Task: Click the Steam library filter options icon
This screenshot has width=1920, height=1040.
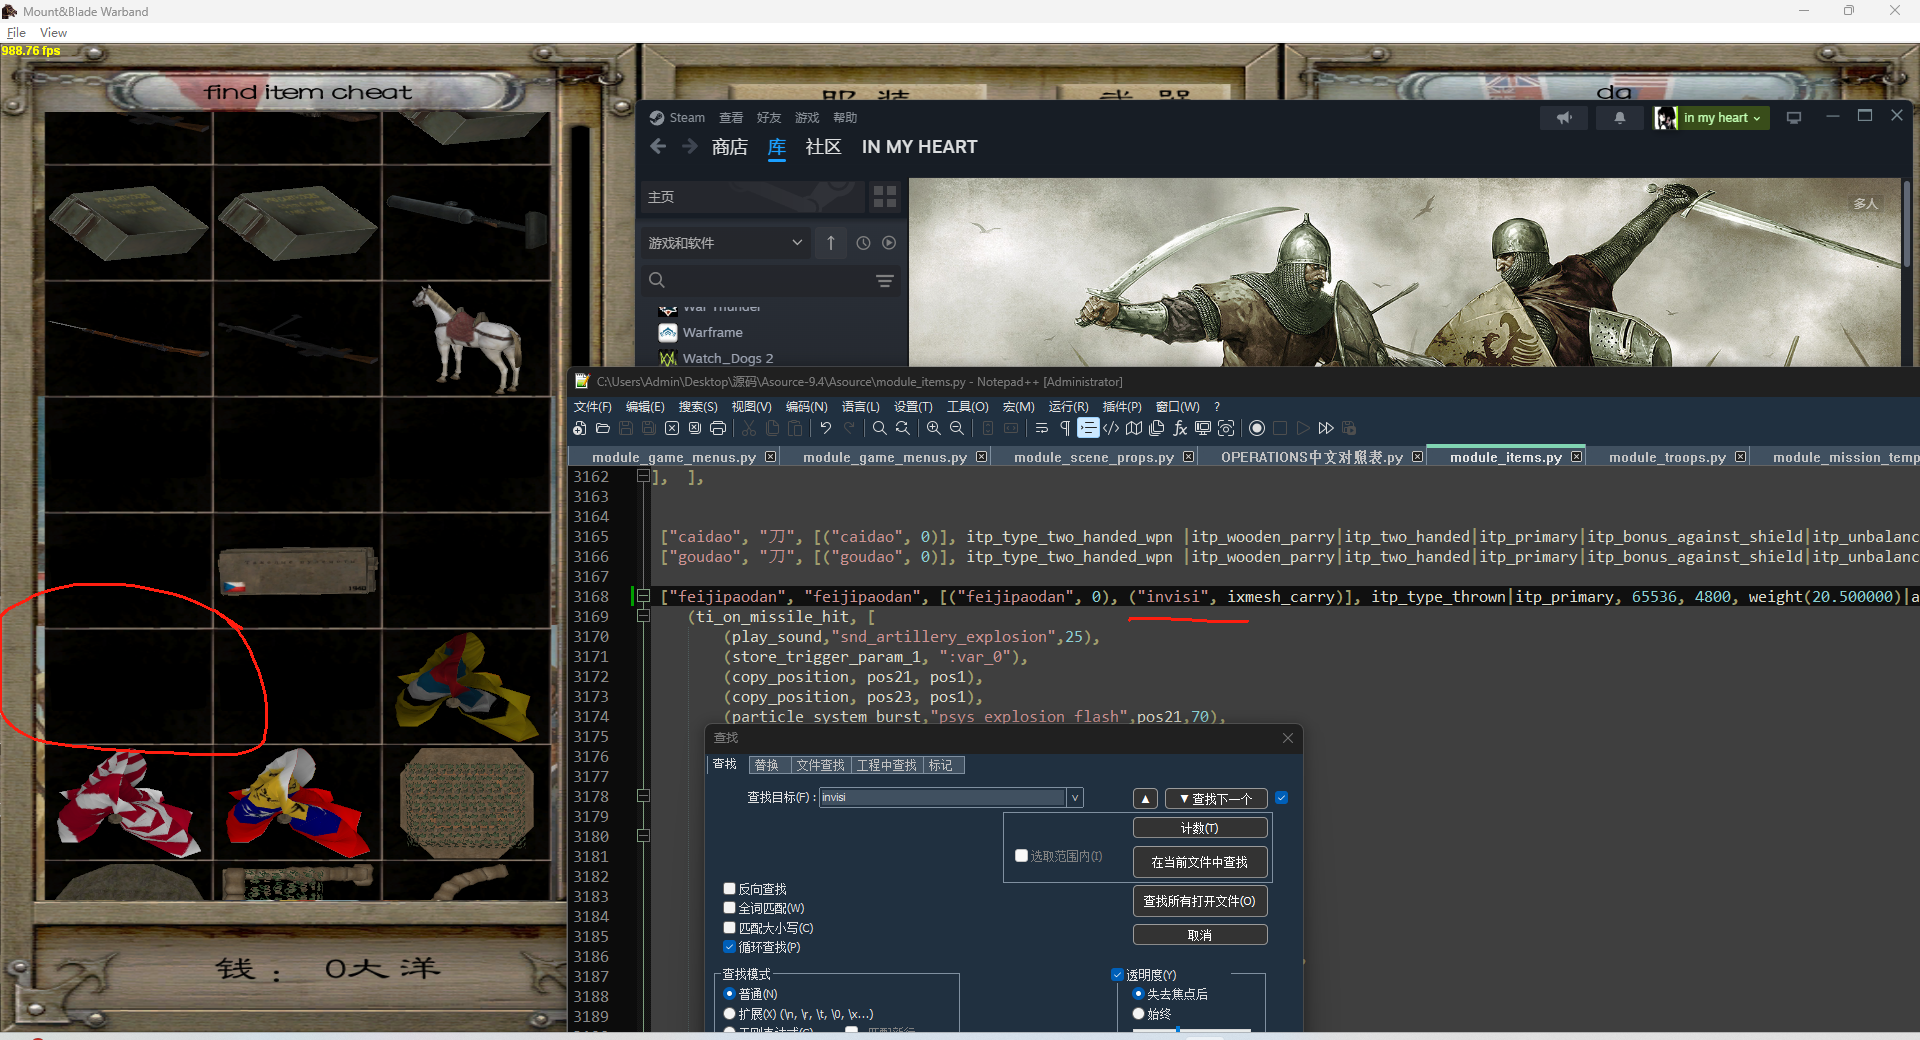Action: point(885,281)
